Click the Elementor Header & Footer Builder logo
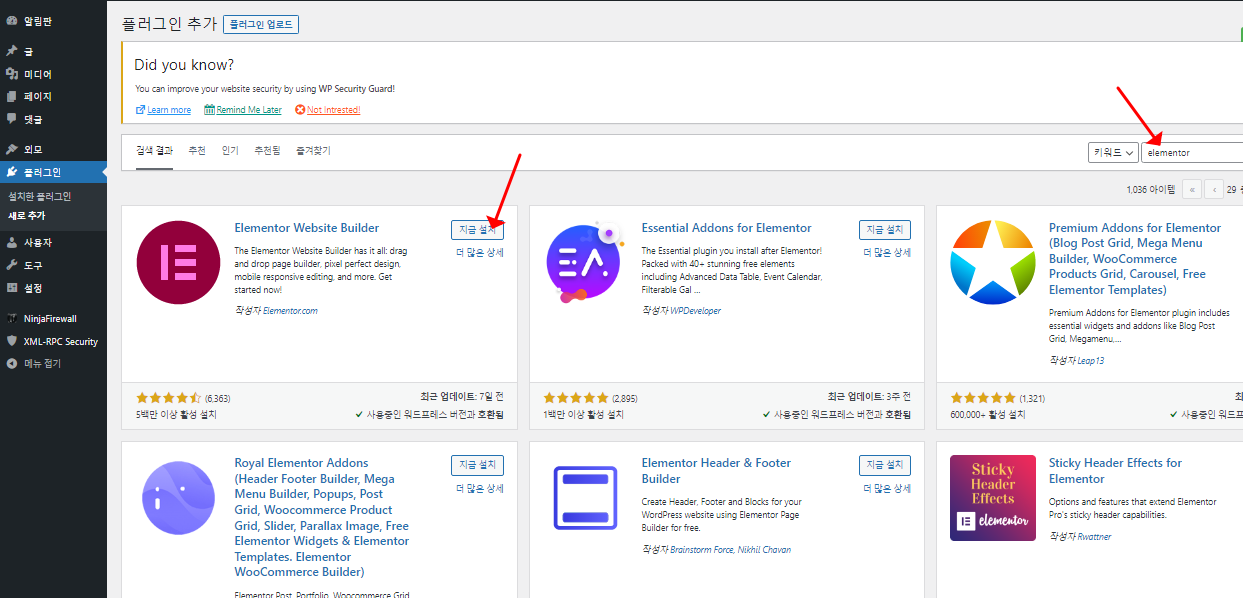This screenshot has height=598, width=1243. 585,498
